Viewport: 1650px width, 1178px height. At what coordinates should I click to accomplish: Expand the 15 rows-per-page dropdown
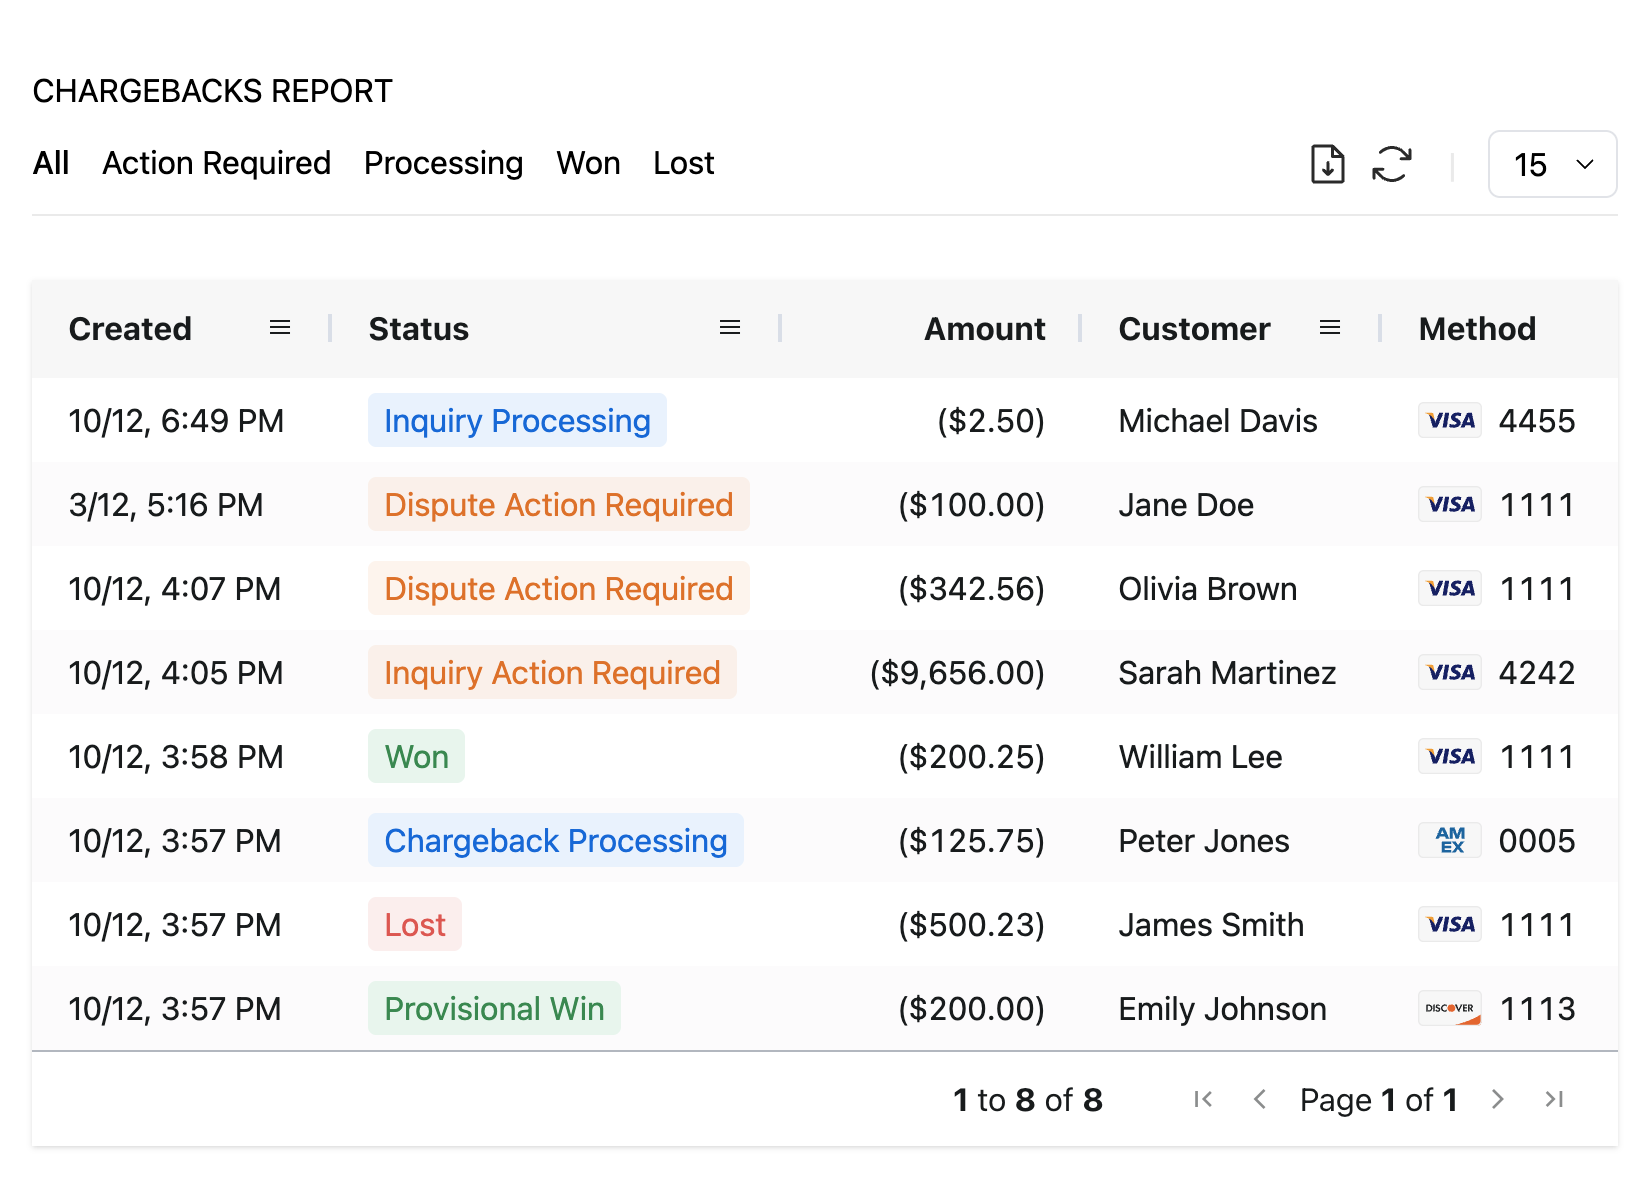[1552, 164]
